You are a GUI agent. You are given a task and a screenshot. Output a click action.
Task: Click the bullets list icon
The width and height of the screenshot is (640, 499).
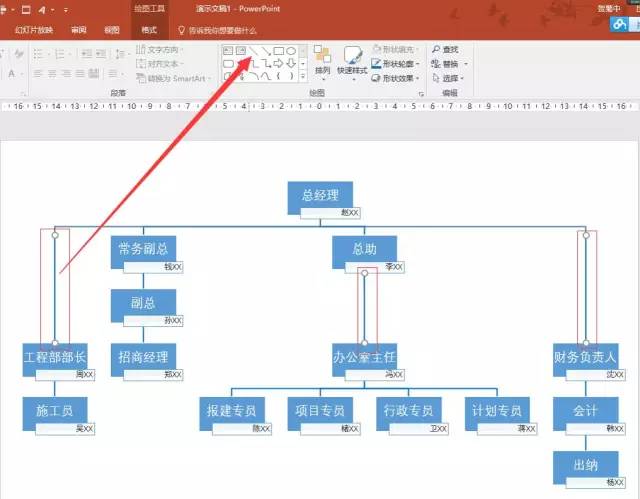[38, 53]
